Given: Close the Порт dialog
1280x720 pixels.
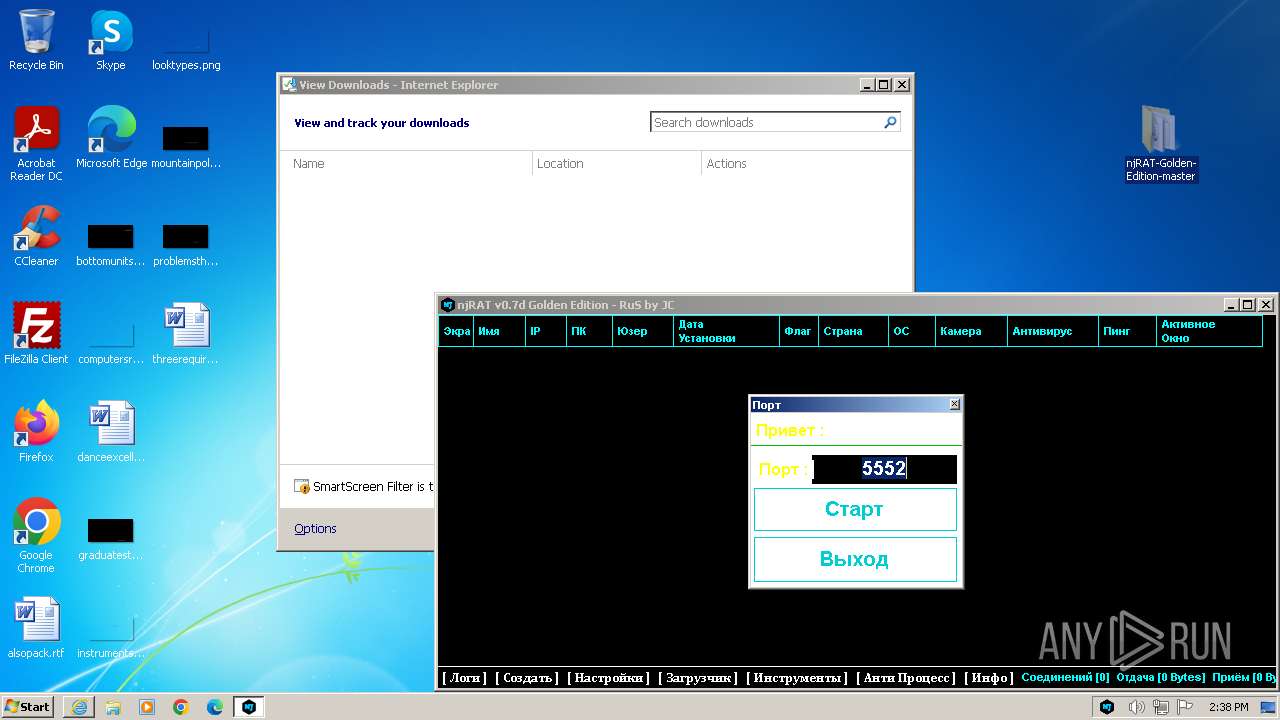Looking at the screenshot, I should pyautogui.click(x=954, y=404).
